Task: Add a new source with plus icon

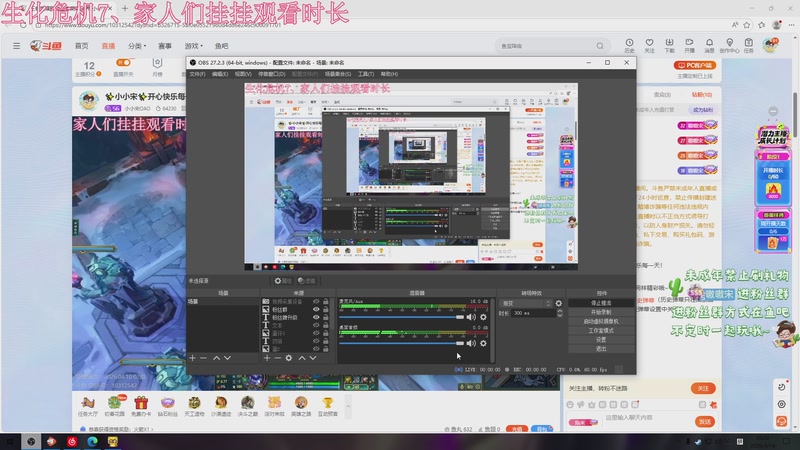Action: point(267,358)
